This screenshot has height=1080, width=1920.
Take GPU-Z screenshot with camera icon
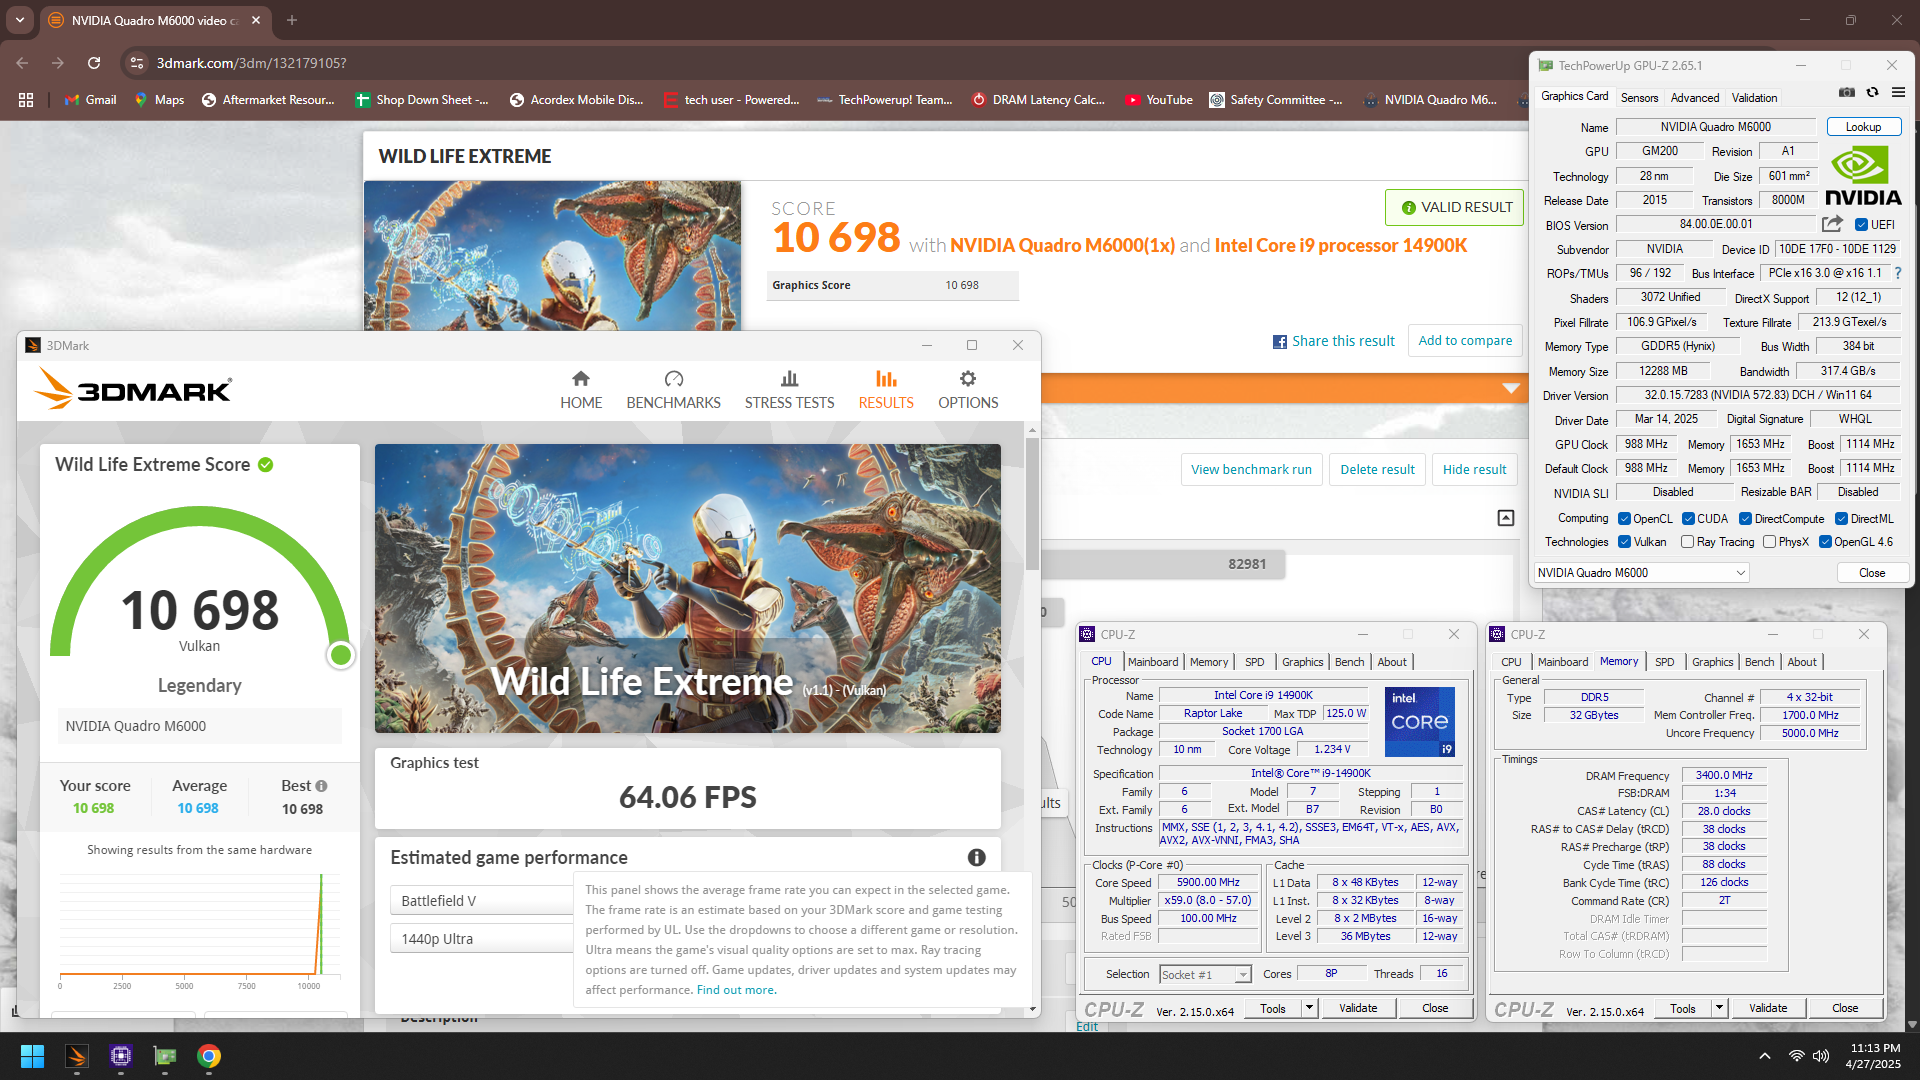[1846, 92]
